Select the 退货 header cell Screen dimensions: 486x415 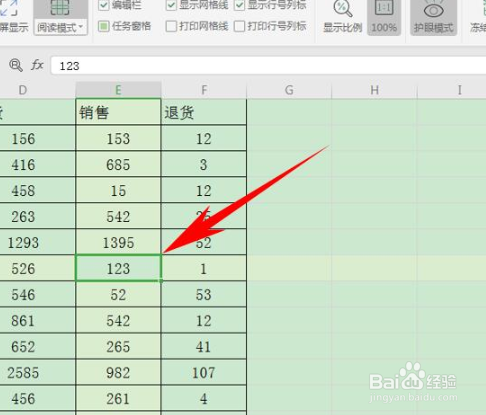[204, 112]
